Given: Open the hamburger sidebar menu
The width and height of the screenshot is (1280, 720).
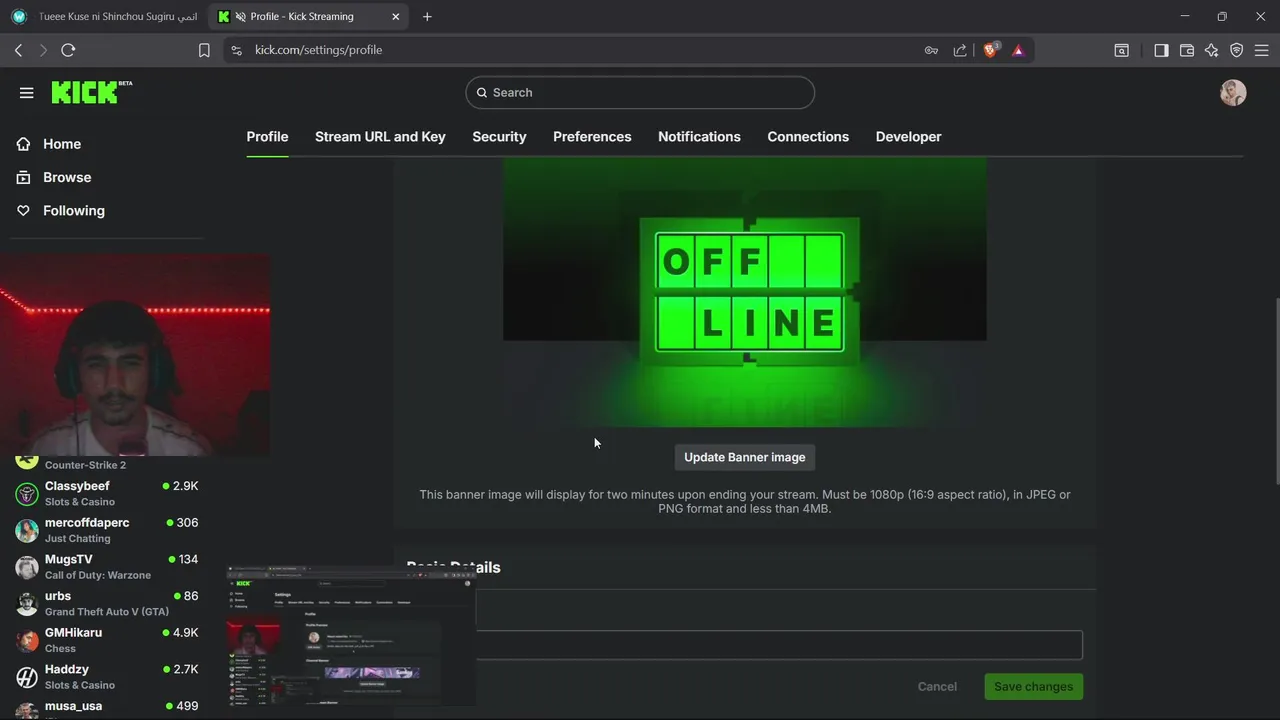Looking at the screenshot, I should click(27, 93).
